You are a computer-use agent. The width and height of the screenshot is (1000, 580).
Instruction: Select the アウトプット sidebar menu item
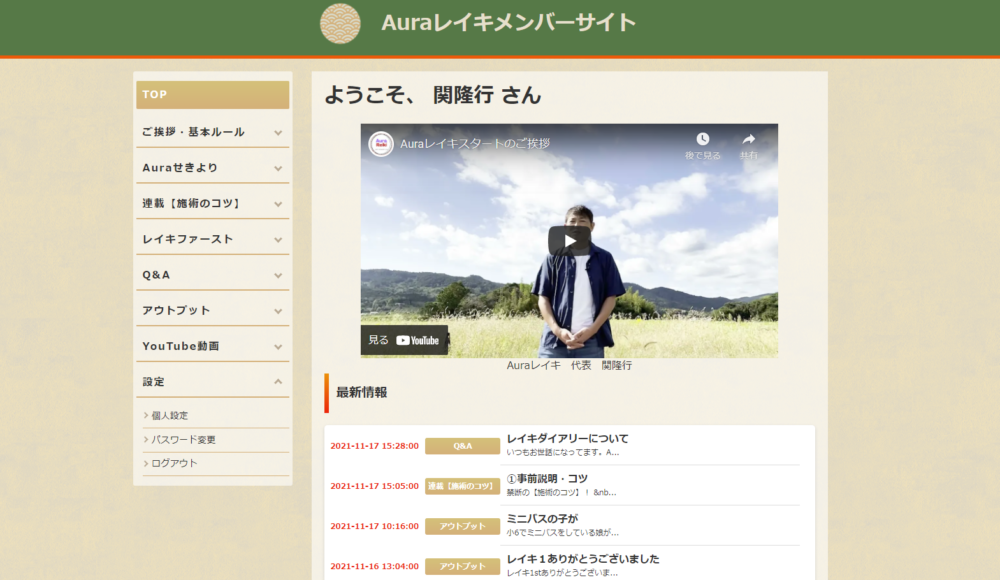click(176, 310)
